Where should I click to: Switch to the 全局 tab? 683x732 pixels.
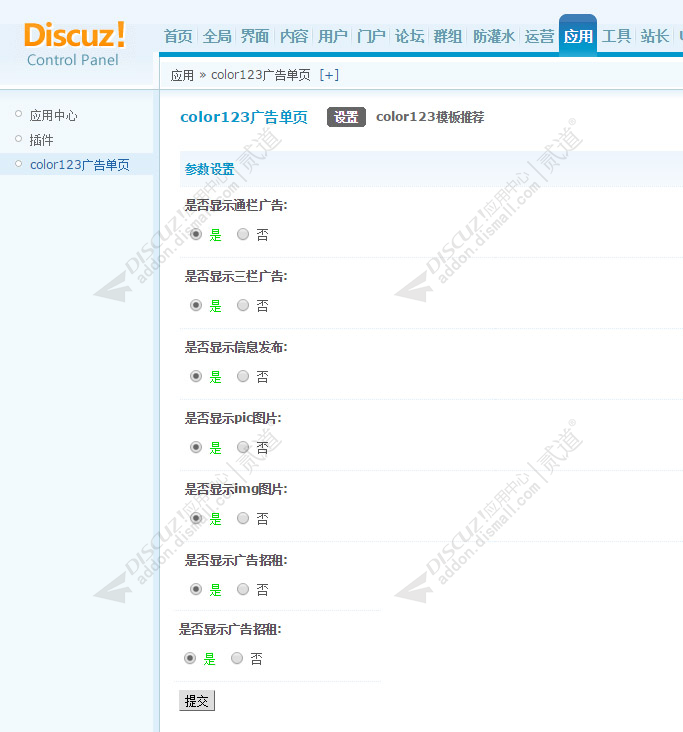pyautogui.click(x=217, y=36)
